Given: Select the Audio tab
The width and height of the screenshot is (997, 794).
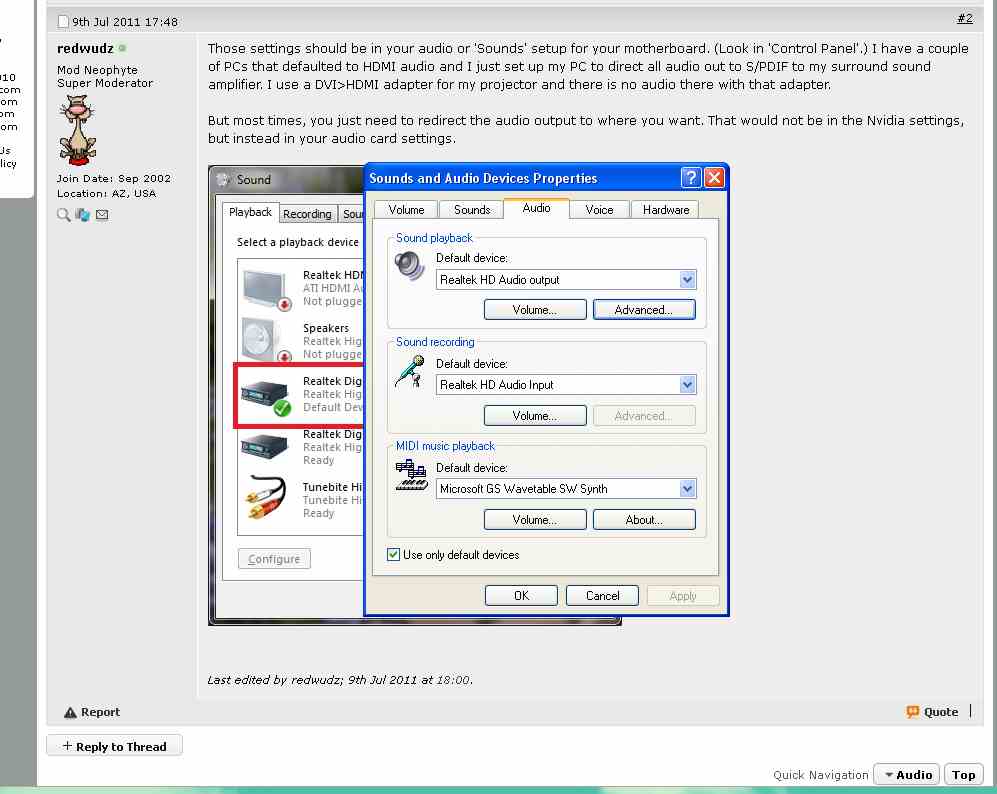Looking at the screenshot, I should click(x=536, y=208).
